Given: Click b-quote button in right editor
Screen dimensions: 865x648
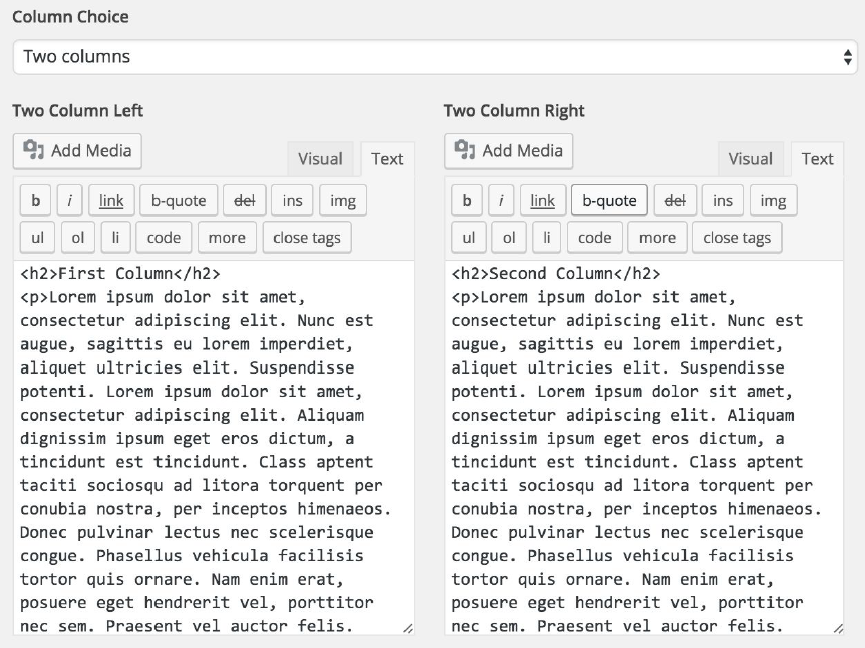Looking at the screenshot, I should [x=609, y=201].
